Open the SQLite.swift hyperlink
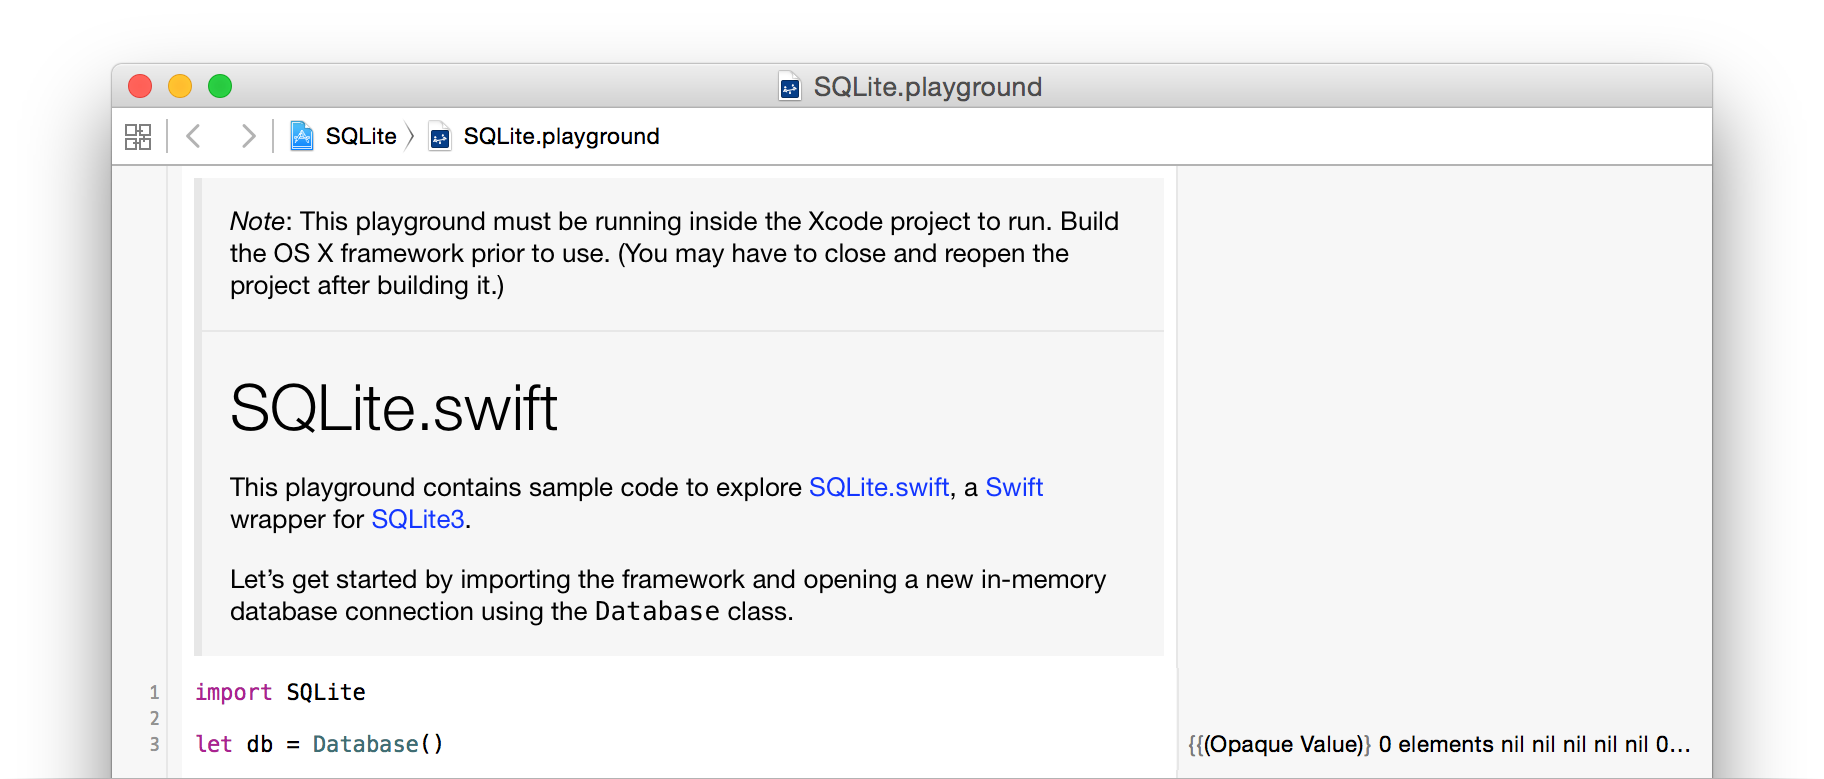The width and height of the screenshot is (1824, 779). click(x=878, y=487)
